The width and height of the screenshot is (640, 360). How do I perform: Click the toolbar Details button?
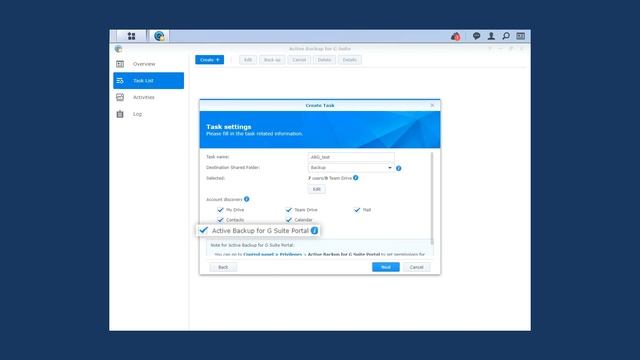pos(349,60)
